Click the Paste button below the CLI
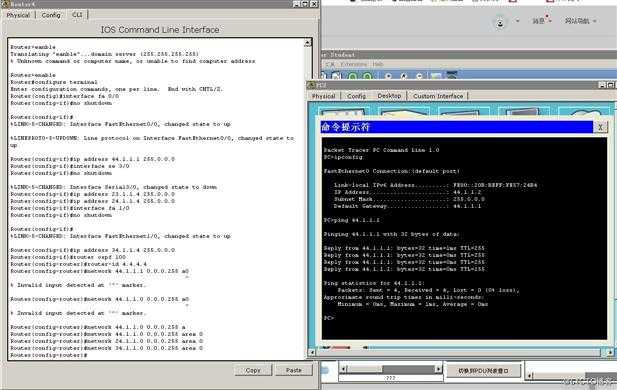Image resolution: width=617 pixels, height=390 pixels. 294,370
